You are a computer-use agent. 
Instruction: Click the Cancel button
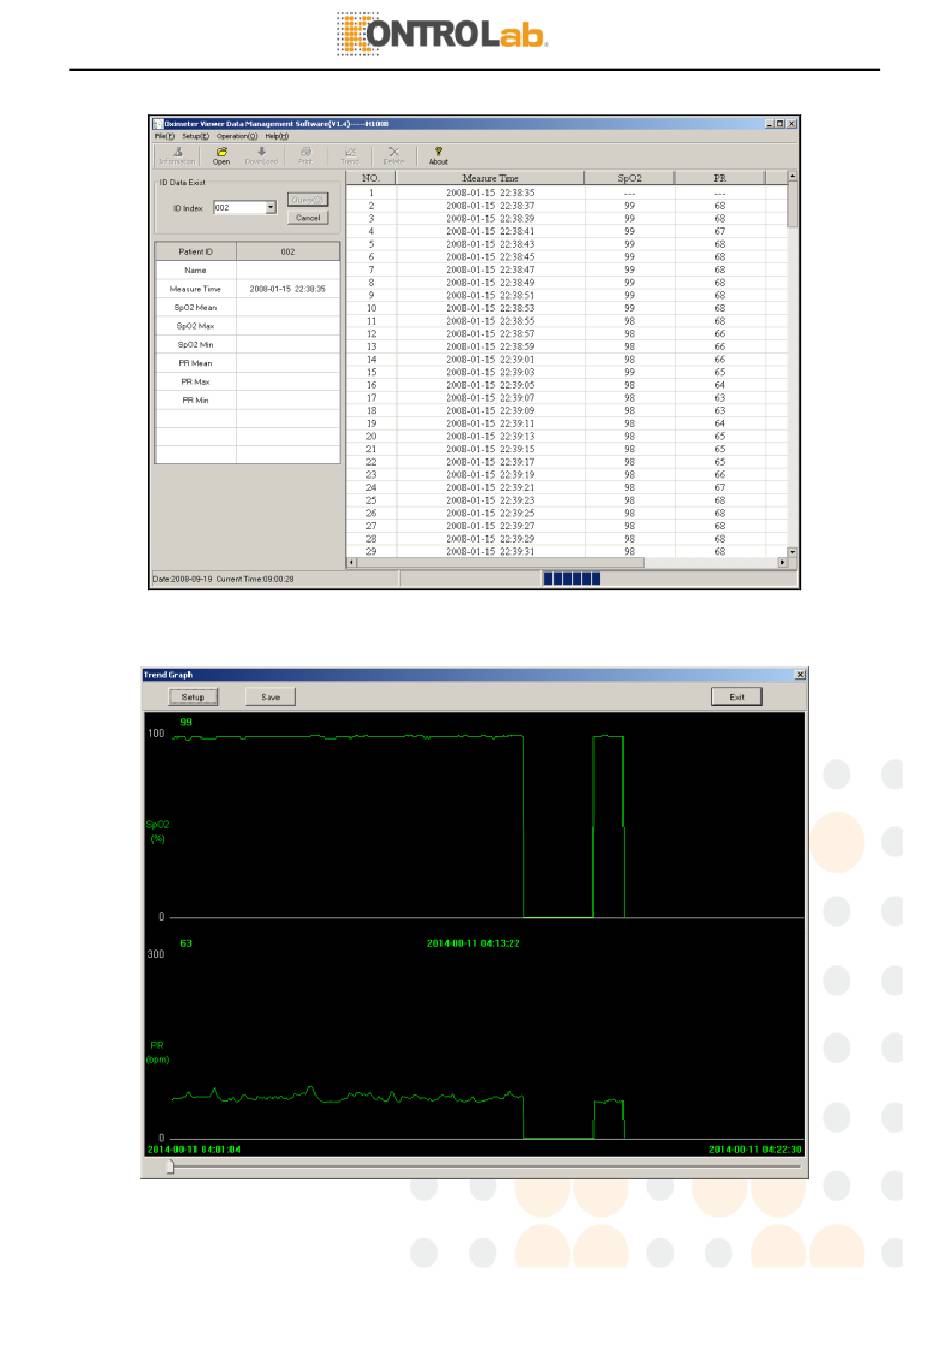click(x=307, y=218)
